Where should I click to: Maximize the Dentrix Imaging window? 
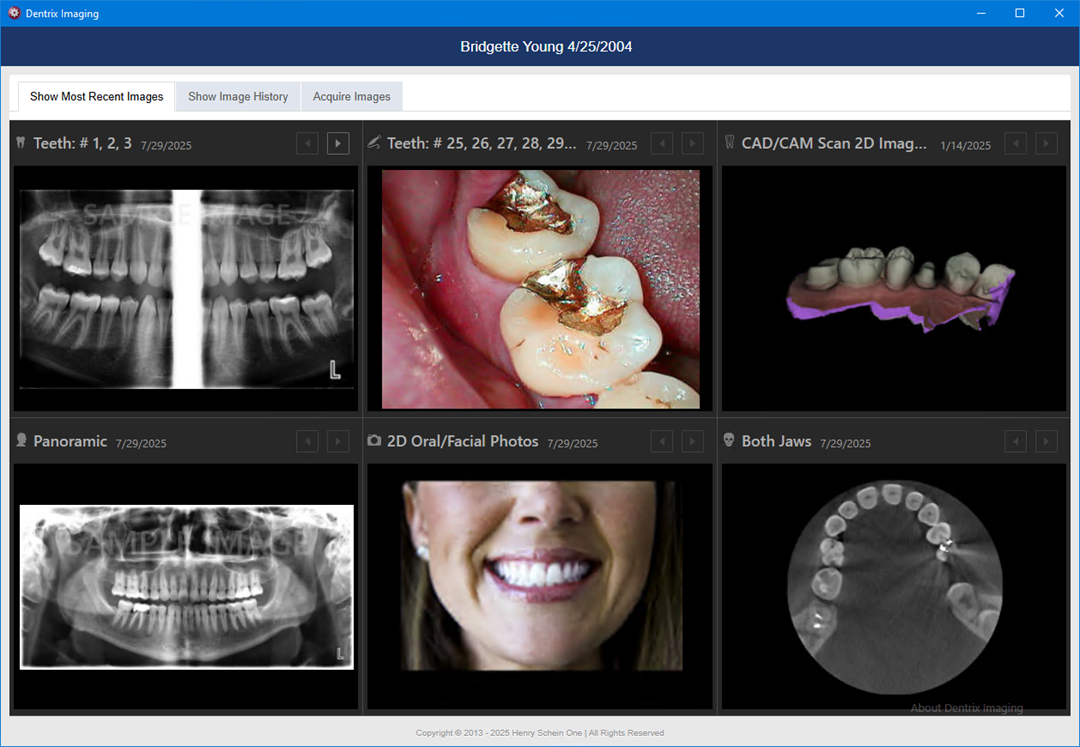[x=1020, y=13]
